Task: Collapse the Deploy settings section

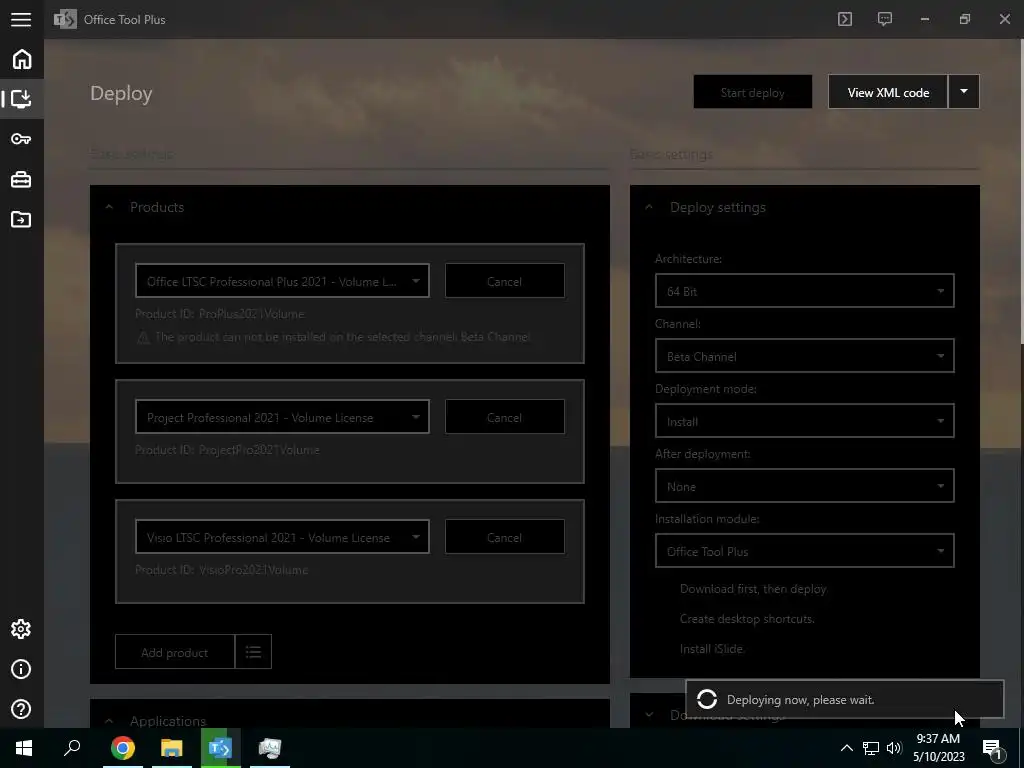Action: pyautogui.click(x=648, y=207)
